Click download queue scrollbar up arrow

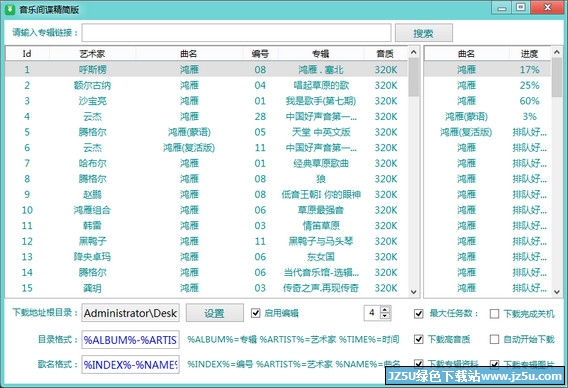pyautogui.click(x=557, y=53)
